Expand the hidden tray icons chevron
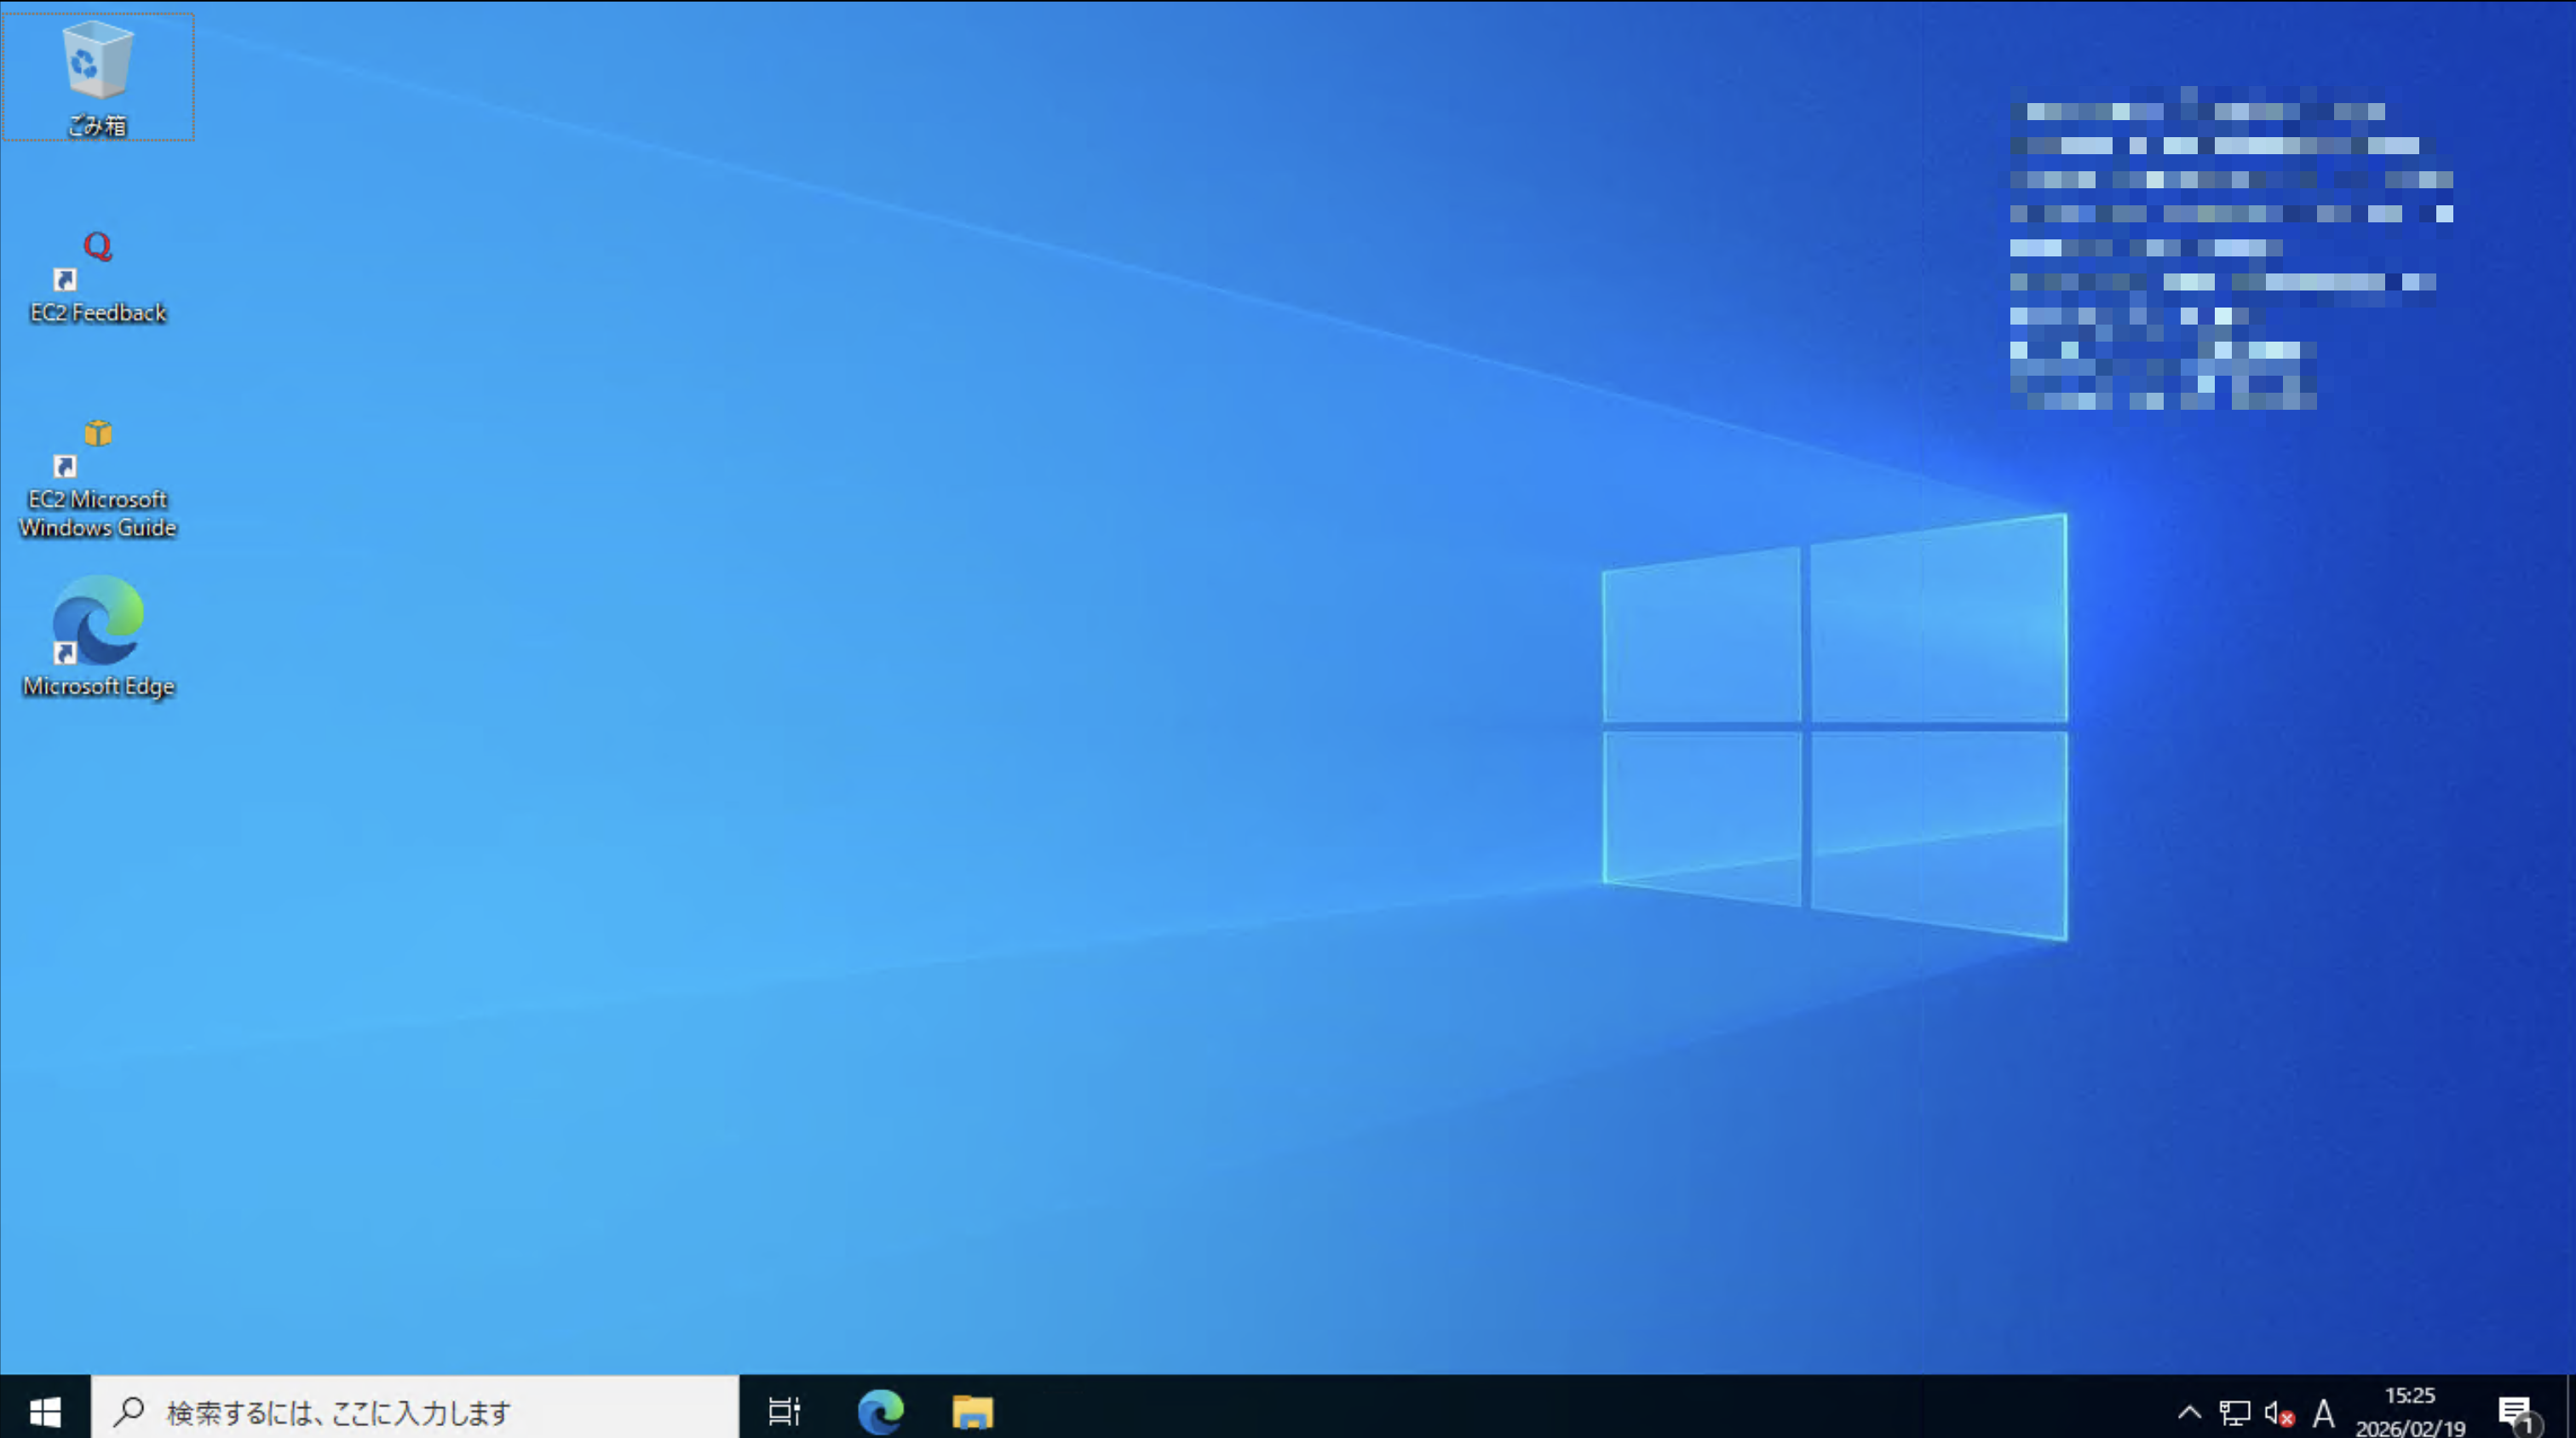This screenshot has height=1438, width=2576. click(x=2189, y=1412)
